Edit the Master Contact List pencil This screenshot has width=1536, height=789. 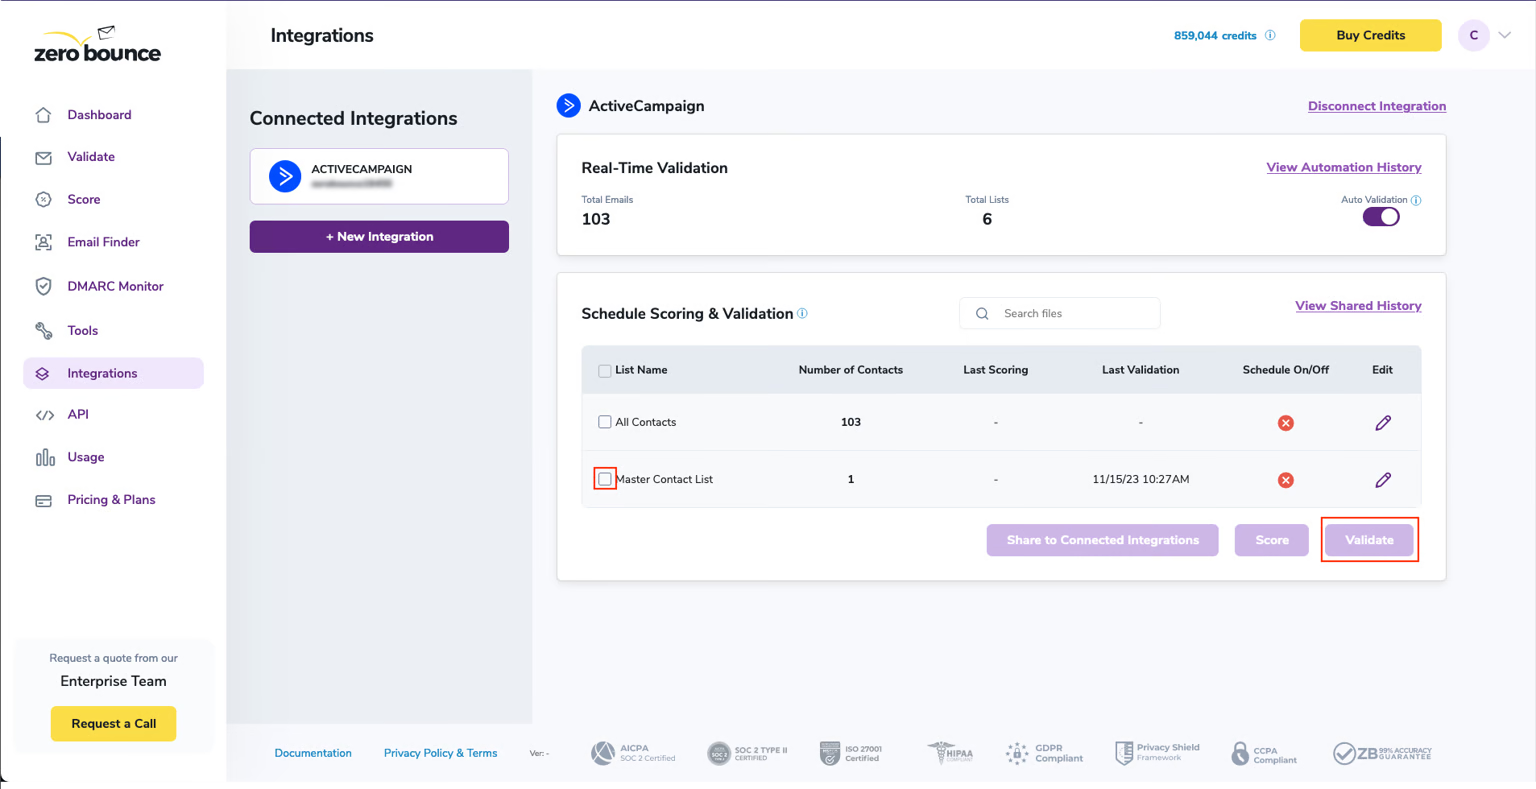coord(1383,480)
